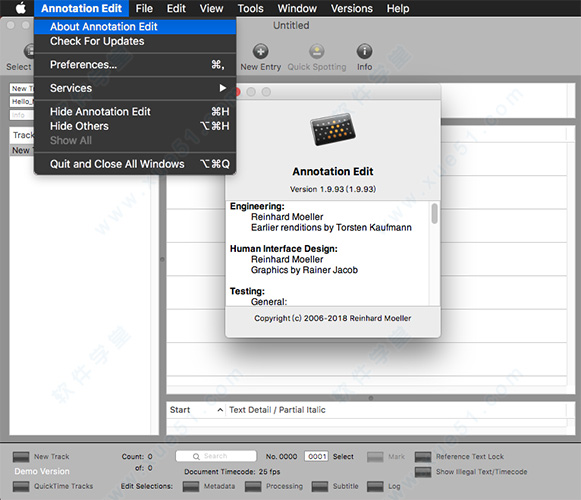Toggle the Subtitle edit selection
The height and width of the screenshot is (500, 581).
tap(320, 486)
